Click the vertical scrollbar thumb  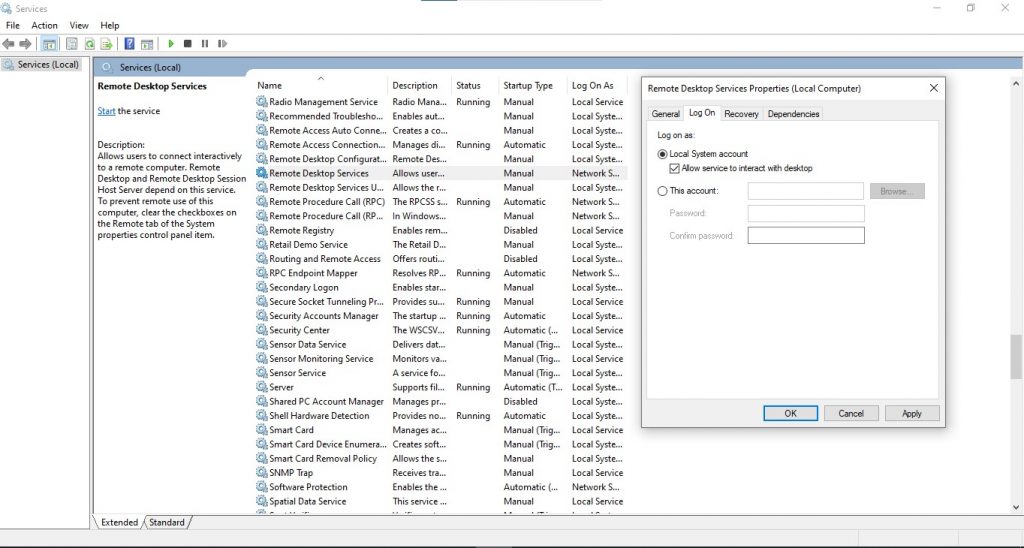1016,357
